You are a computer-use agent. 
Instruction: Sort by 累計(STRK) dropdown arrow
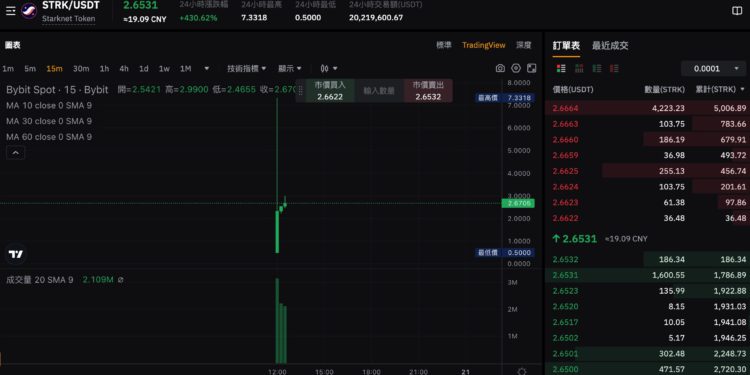pos(742,89)
